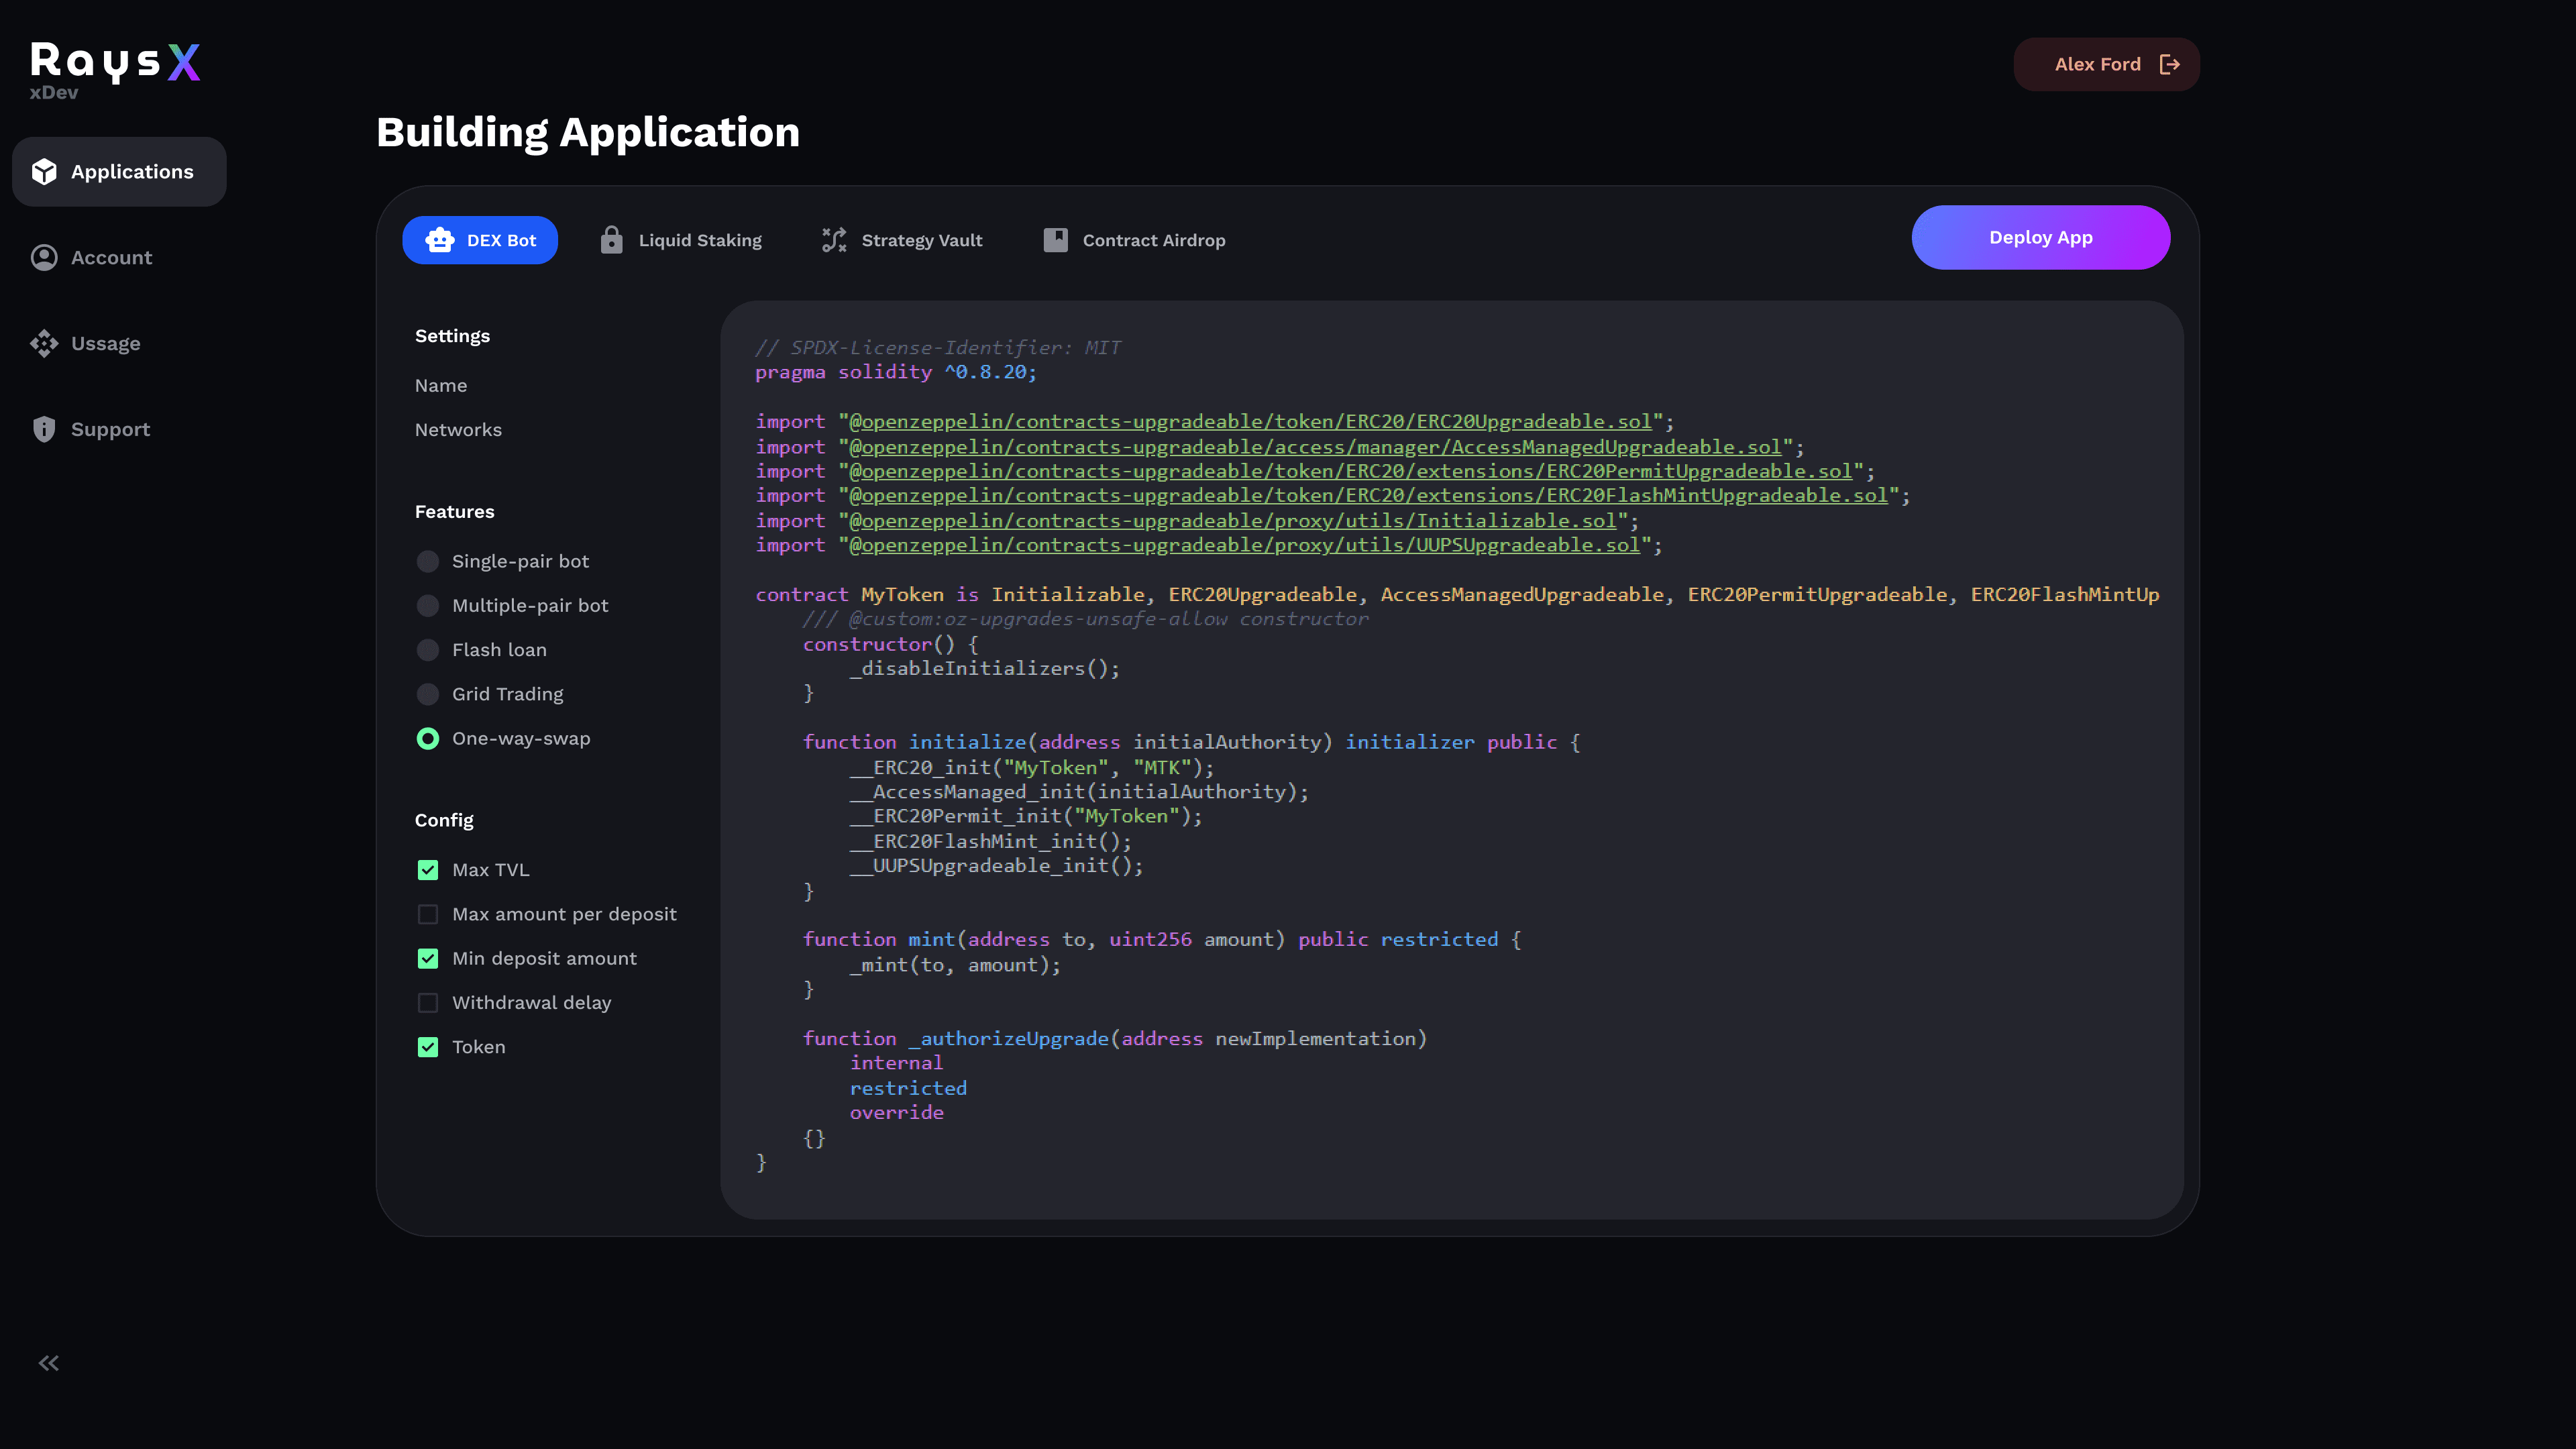Click the Applications cube icon in sidebar

(44, 172)
